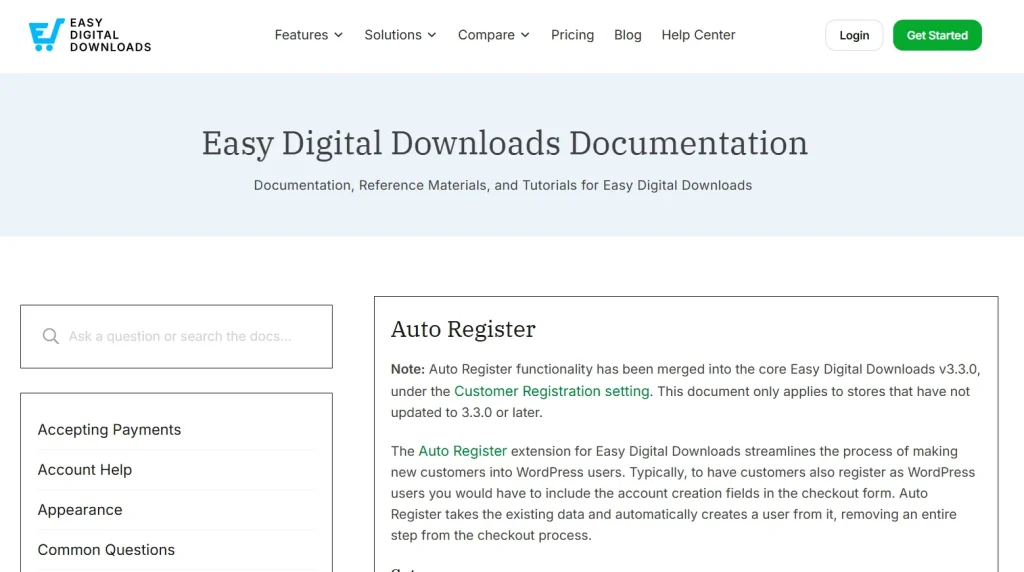Open the Appearance category

80,509
